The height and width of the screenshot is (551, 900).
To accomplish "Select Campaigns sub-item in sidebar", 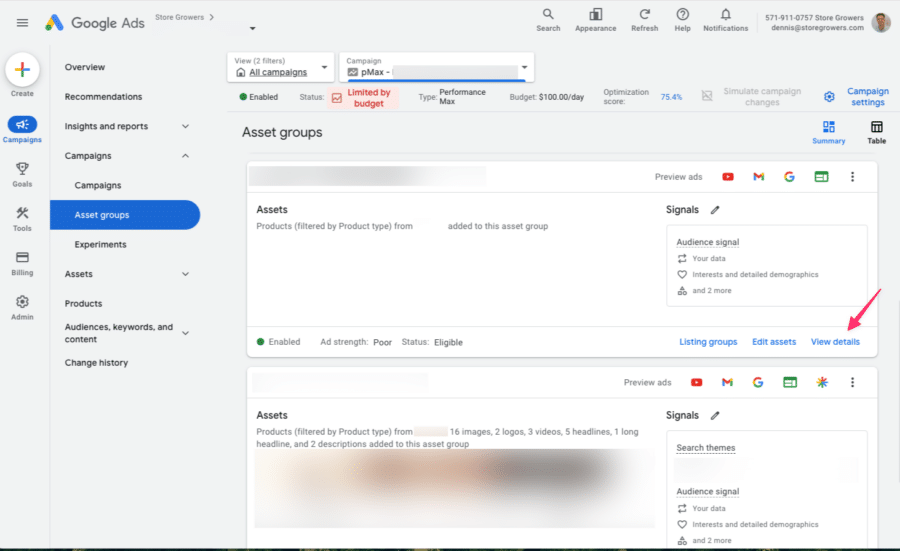I will [98, 185].
